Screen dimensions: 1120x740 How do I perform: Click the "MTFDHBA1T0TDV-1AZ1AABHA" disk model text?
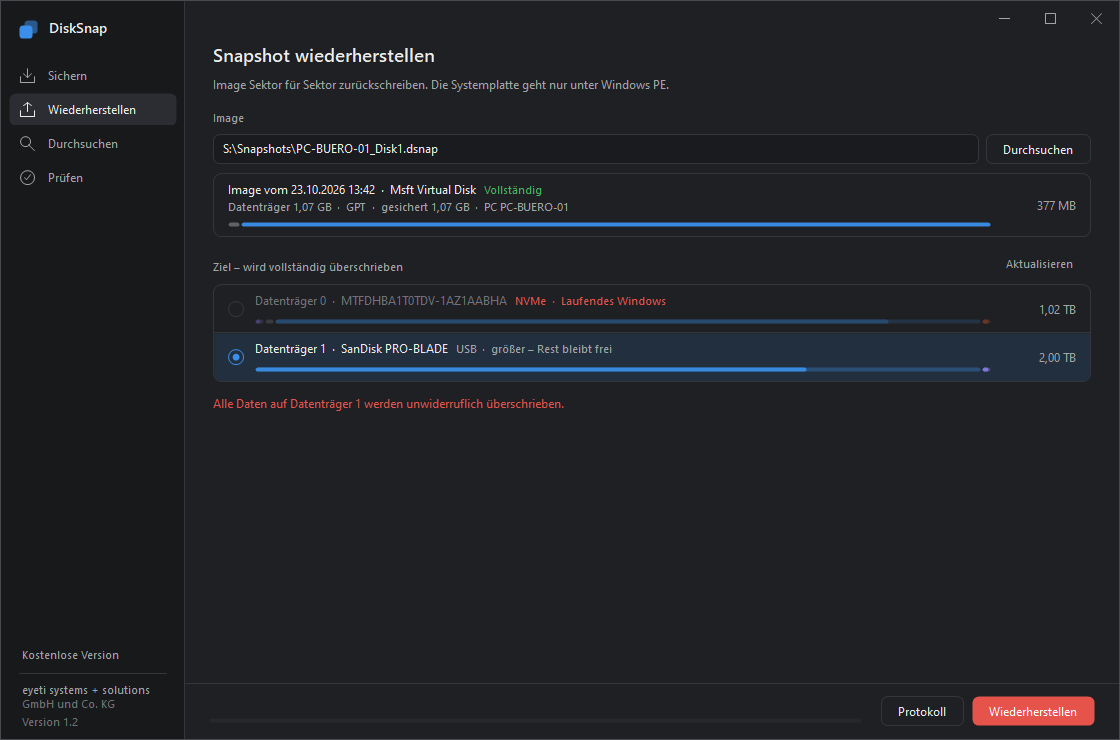coord(424,301)
